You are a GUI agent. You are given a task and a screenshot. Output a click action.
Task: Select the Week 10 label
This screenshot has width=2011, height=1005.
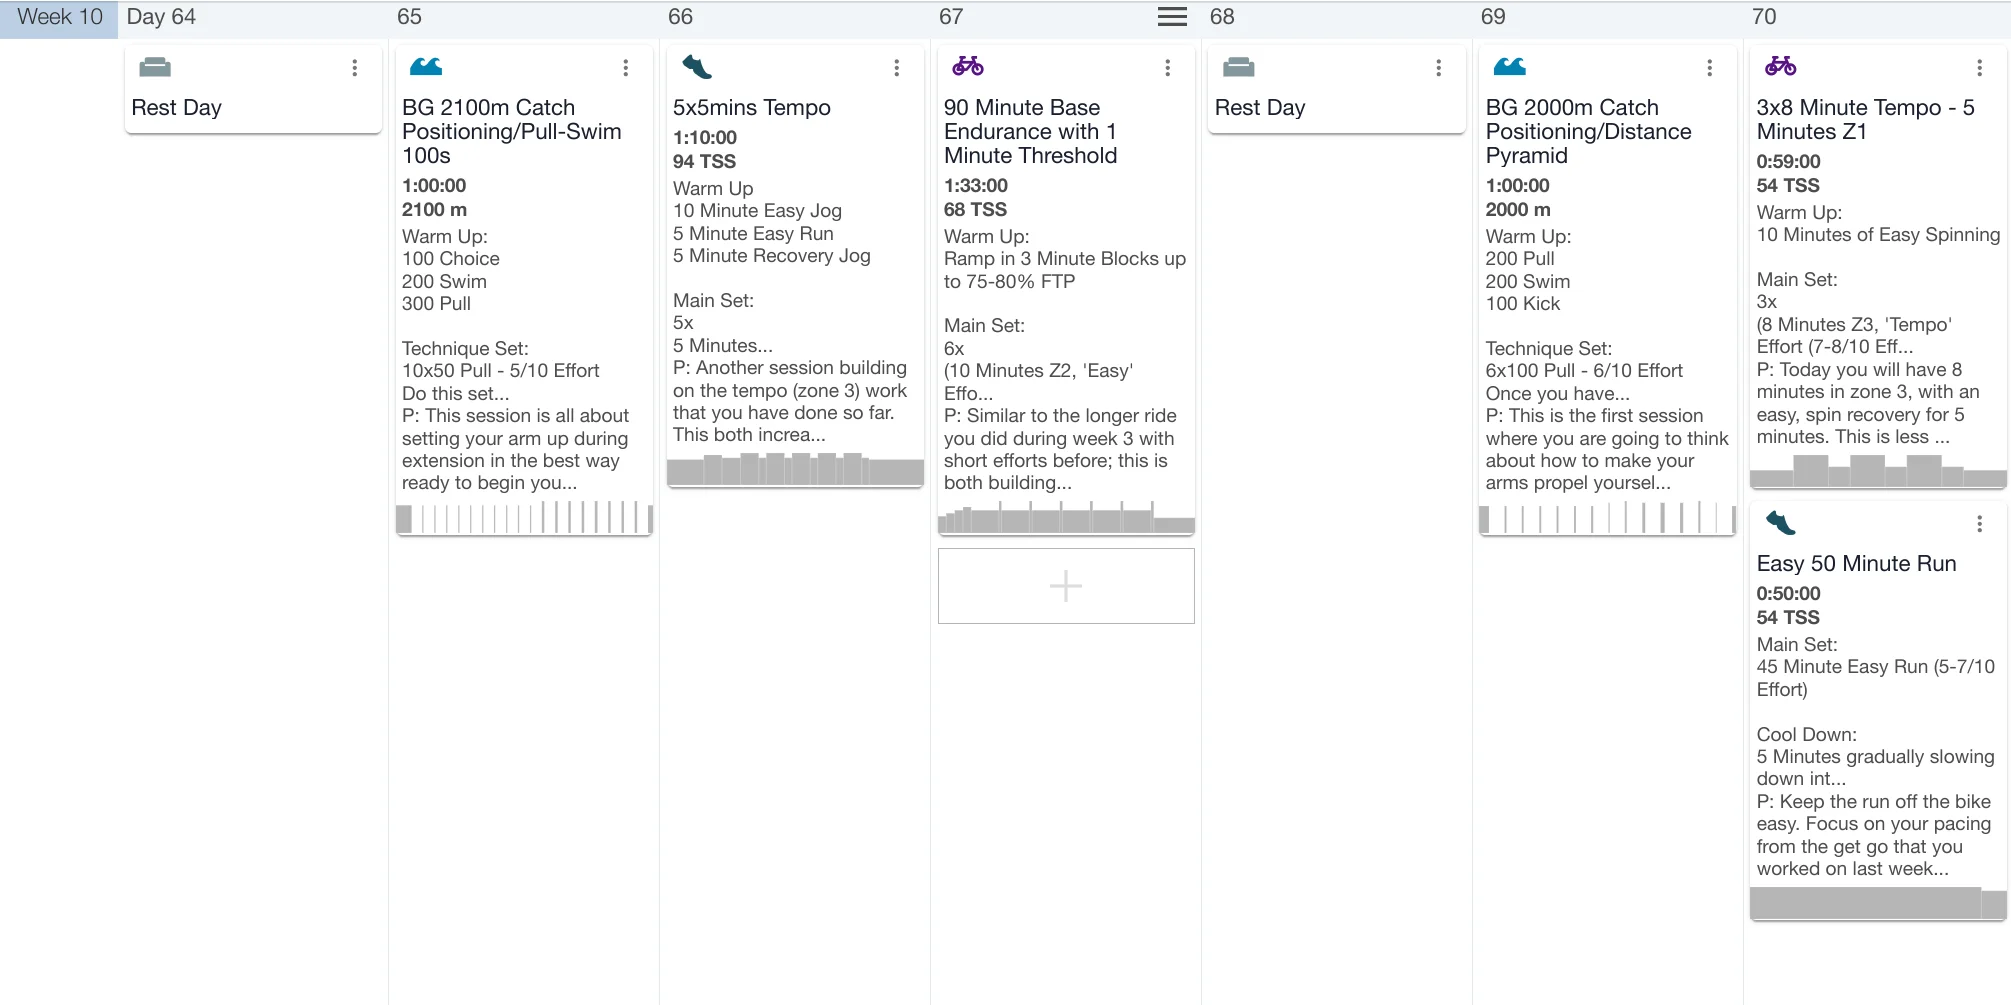[x=60, y=17]
